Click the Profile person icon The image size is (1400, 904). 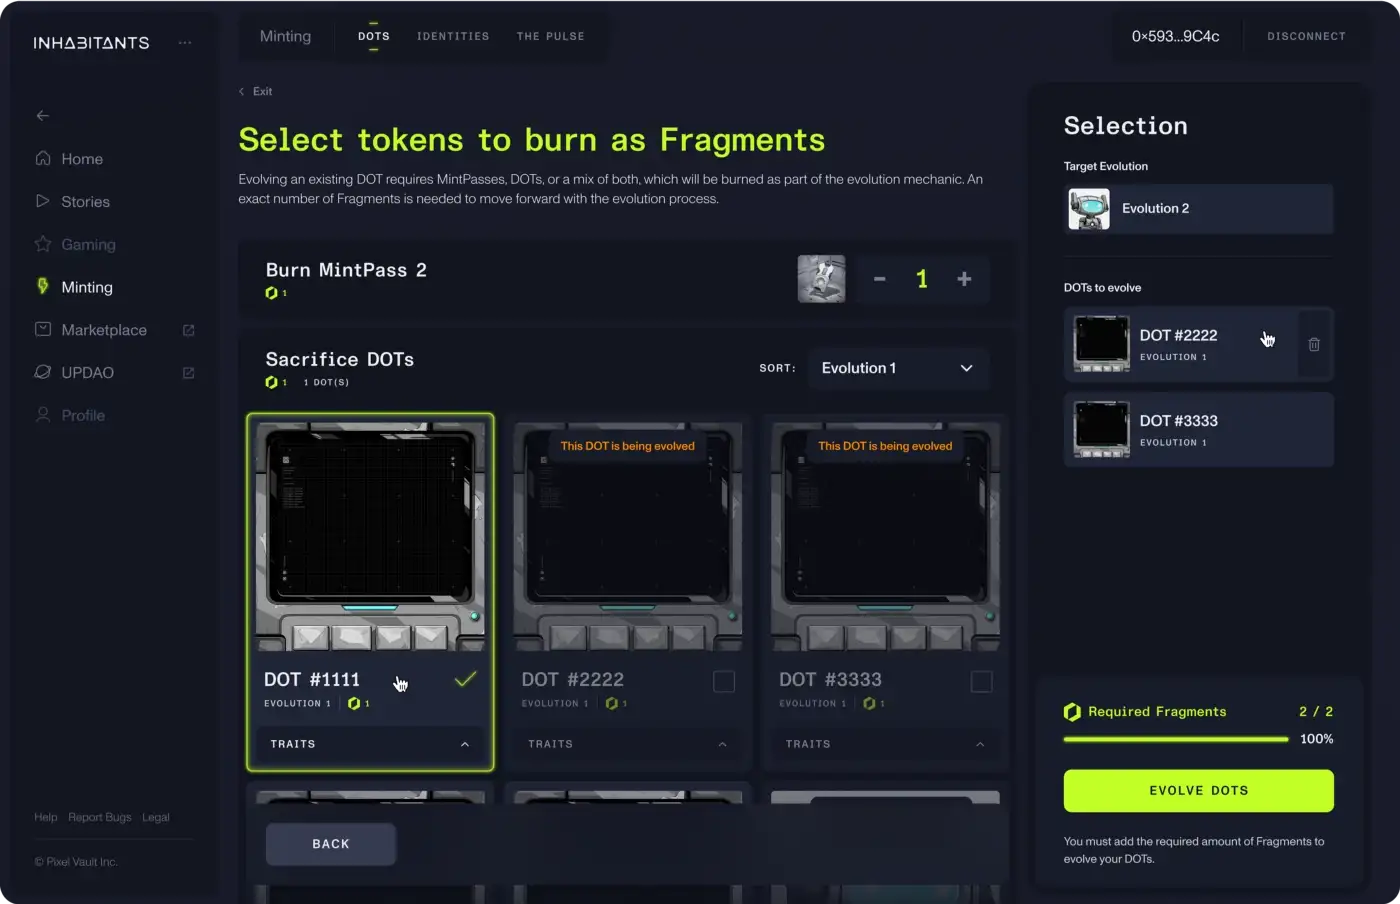pos(43,414)
